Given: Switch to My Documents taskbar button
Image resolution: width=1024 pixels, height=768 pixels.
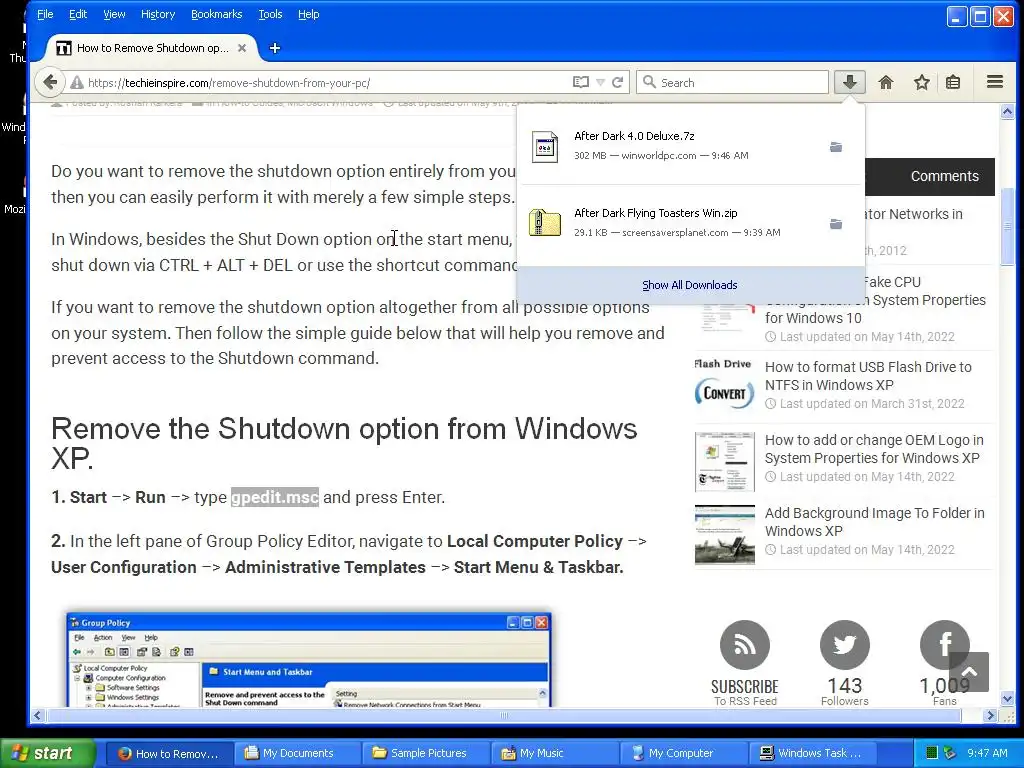Looking at the screenshot, I should [x=297, y=753].
